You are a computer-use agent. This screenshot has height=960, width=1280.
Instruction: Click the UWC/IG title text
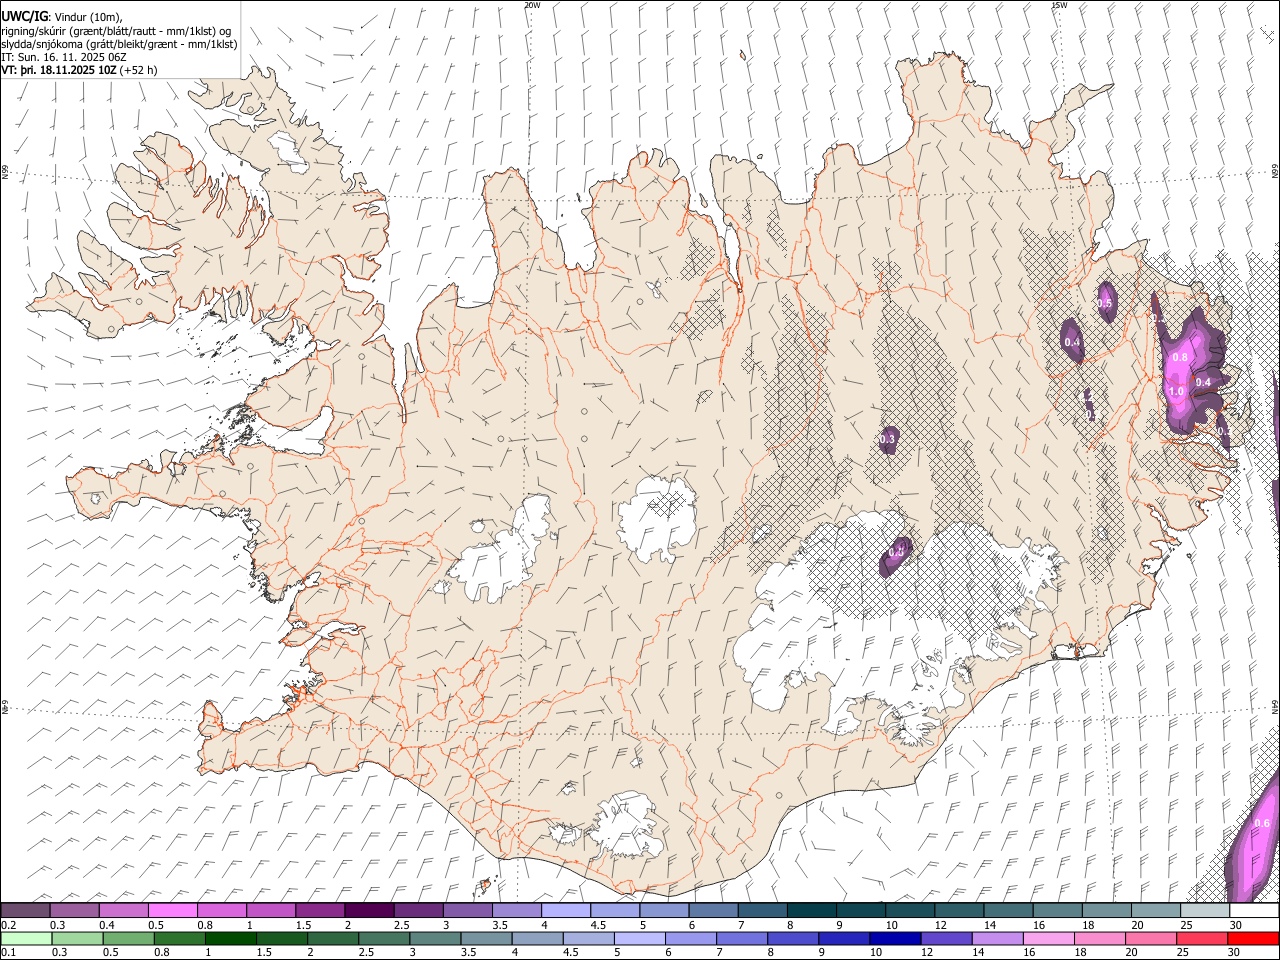click(x=23, y=16)
